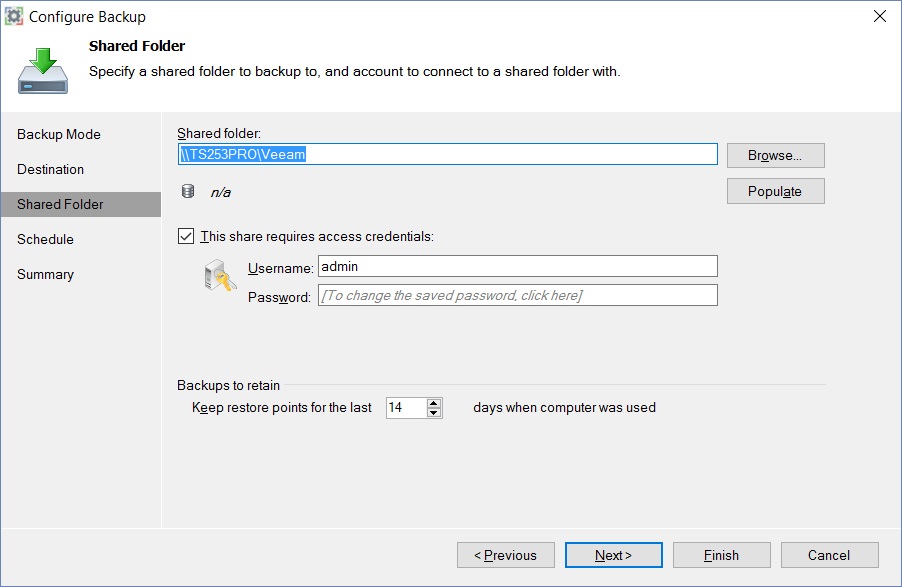The height and width of the screenshot is (587, 902).
Task: Click the Browse... button
Action: click(x=775, y=155)
